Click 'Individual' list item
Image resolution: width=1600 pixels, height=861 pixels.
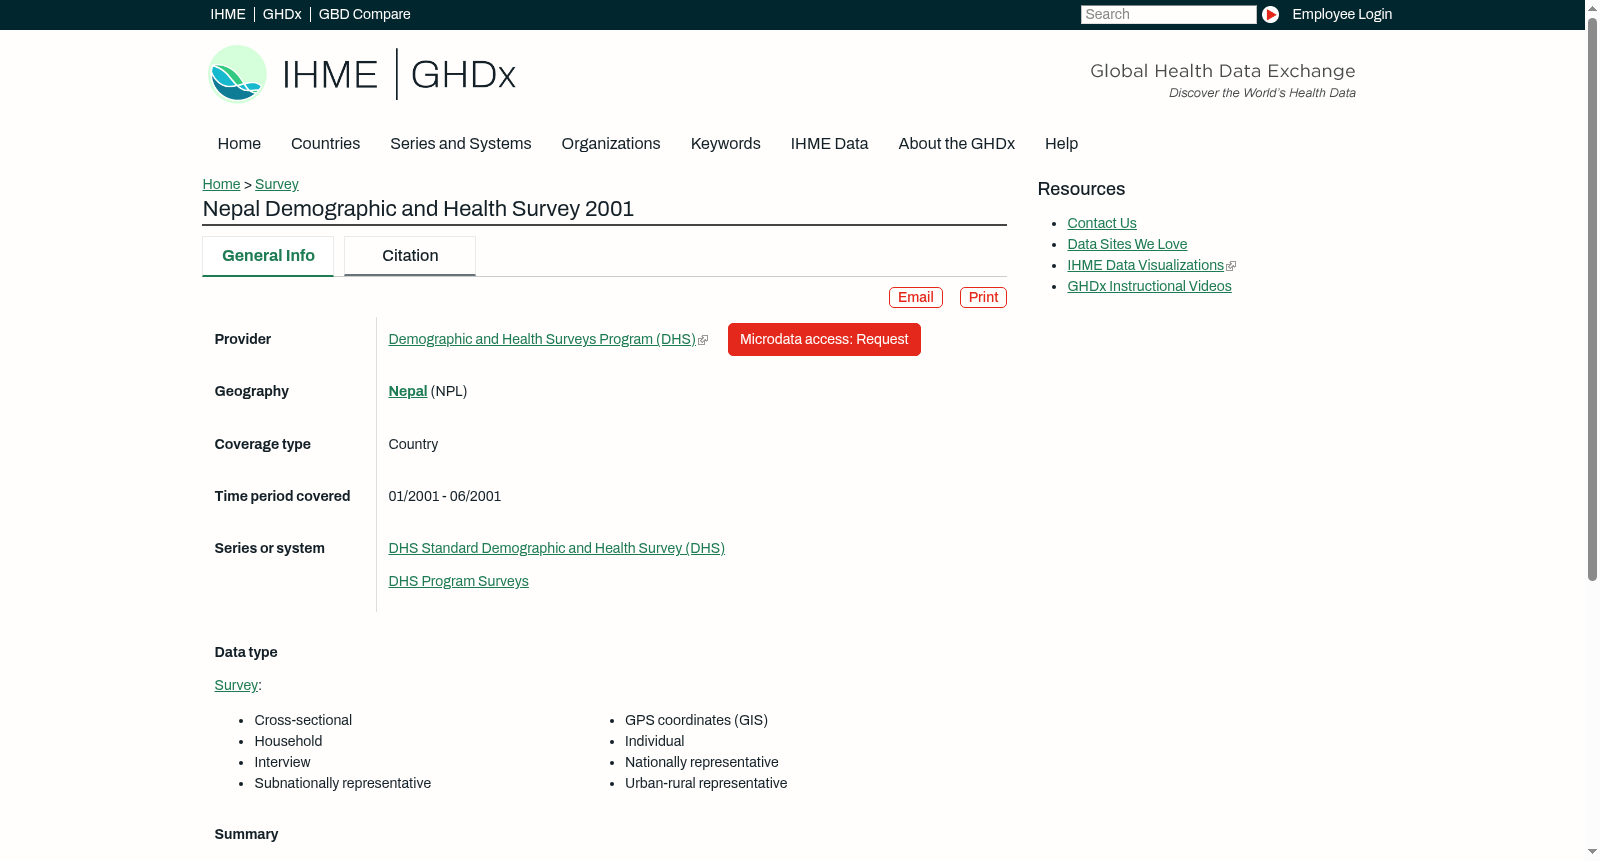click(654, 741)
